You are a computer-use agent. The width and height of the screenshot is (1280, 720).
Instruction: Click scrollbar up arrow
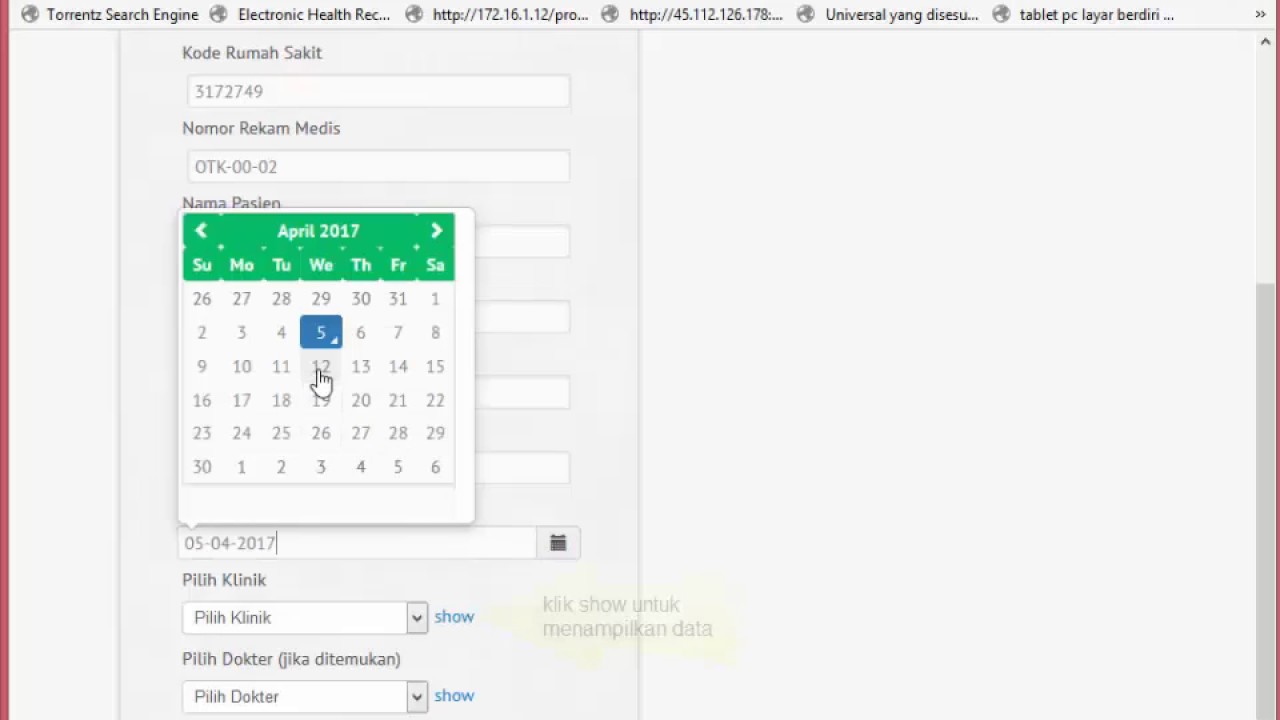point(1266,41)
